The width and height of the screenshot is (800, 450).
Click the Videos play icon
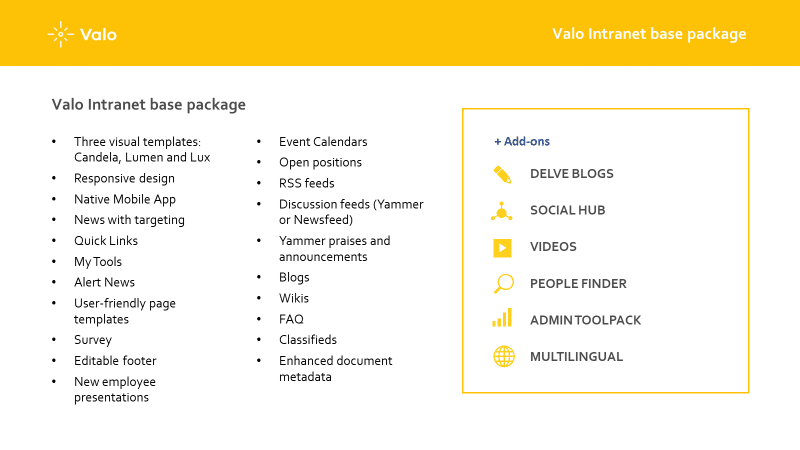click(x=503, y=248)
